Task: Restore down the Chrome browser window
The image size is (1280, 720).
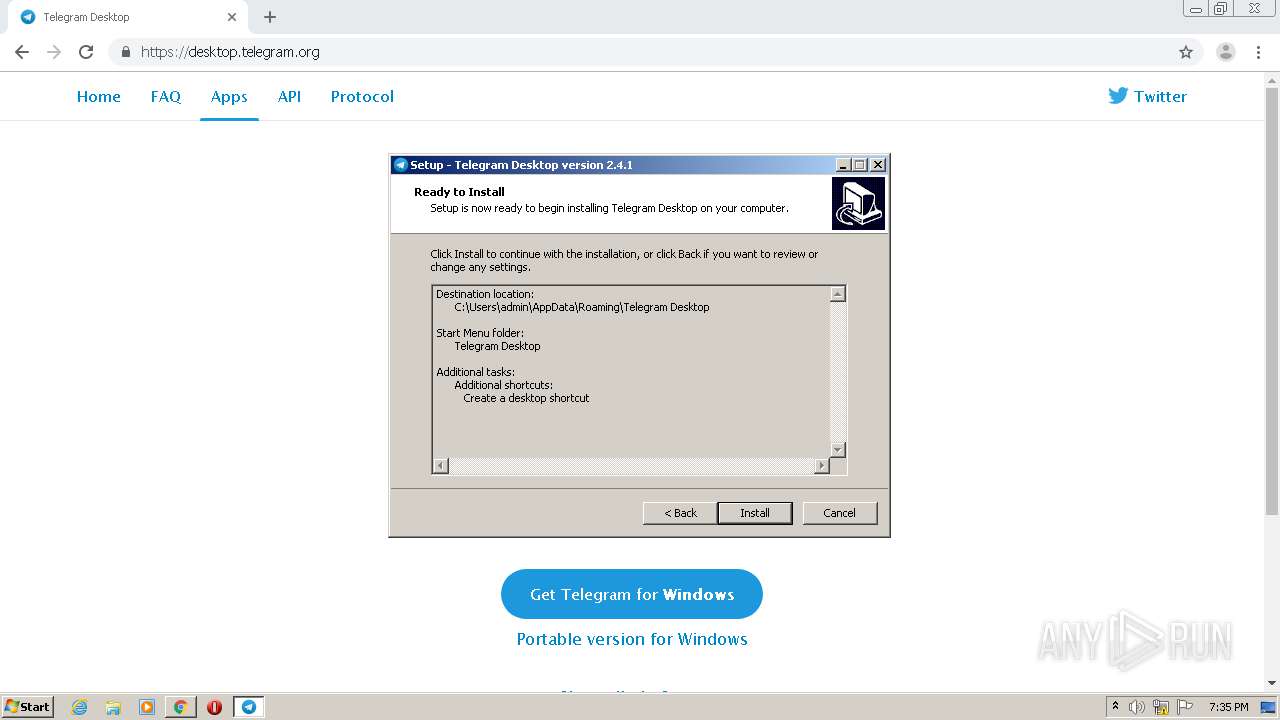Action: (x=1221, y=9)
